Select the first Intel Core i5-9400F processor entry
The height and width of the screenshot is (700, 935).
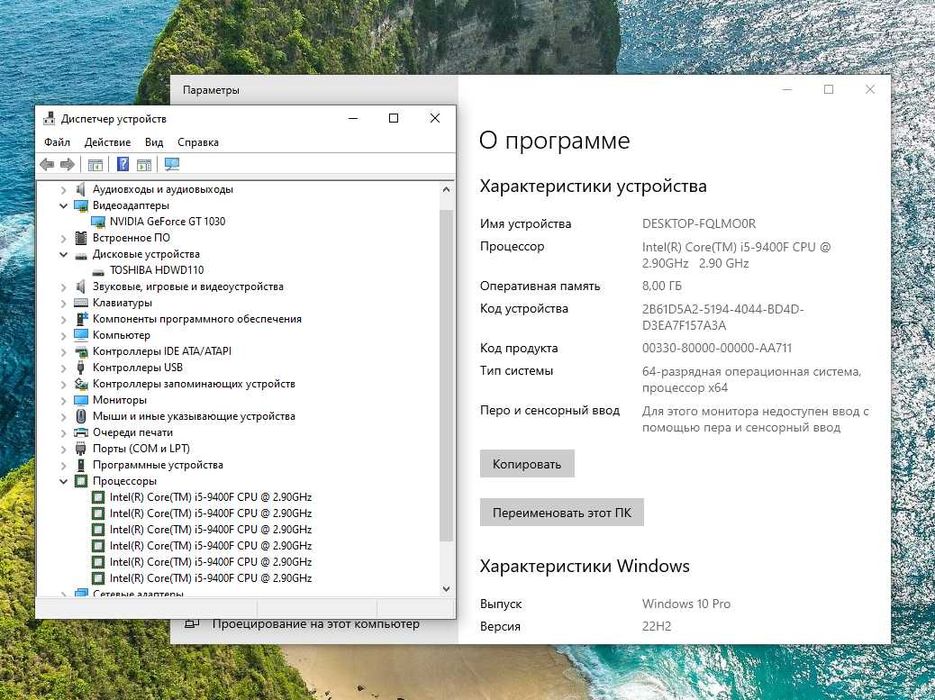(210, 497)
